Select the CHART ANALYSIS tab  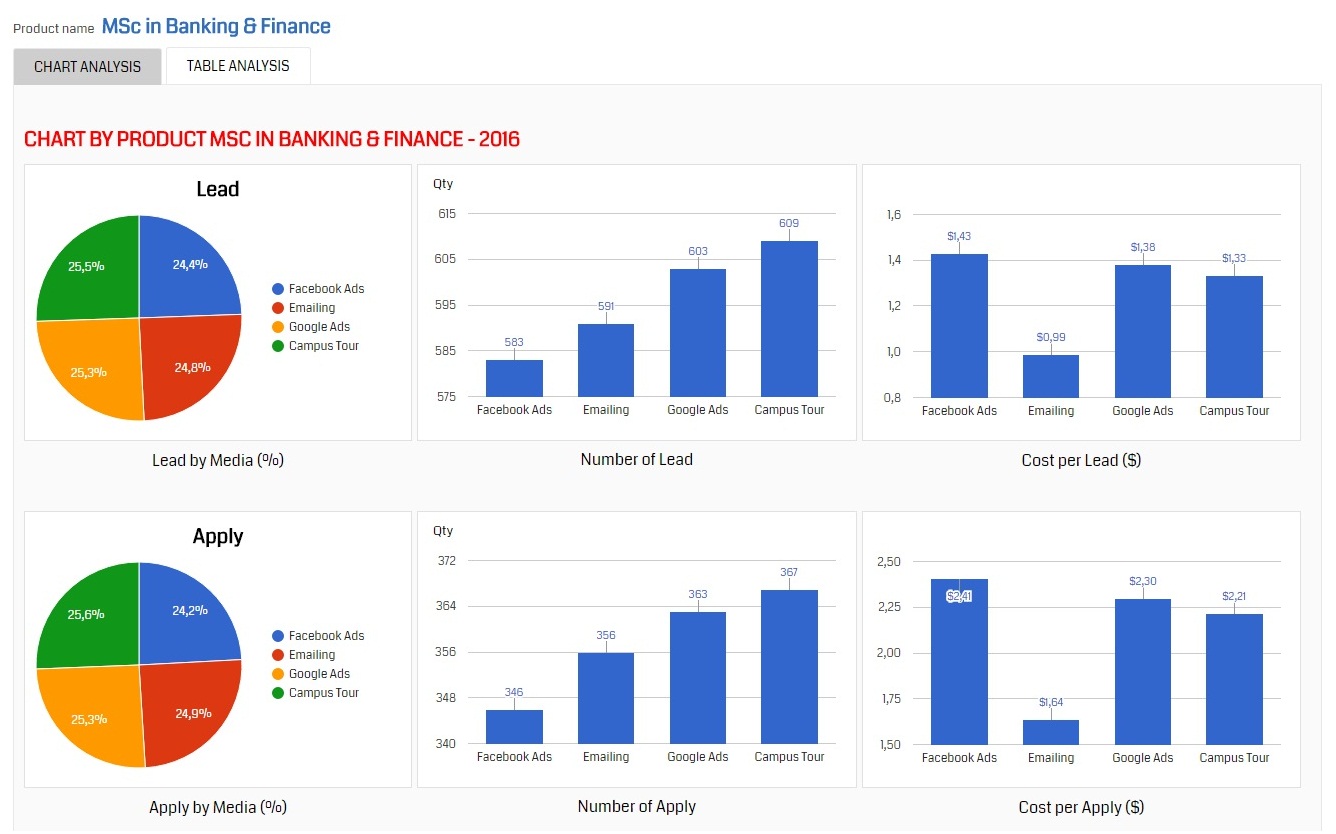(x=87, y=67)
